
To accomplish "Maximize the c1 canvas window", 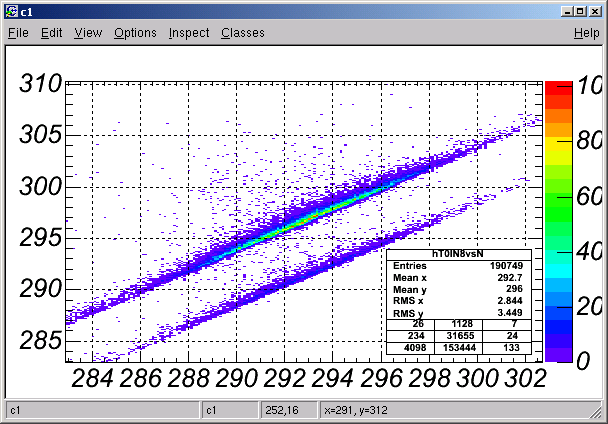I will coord(580,12).
